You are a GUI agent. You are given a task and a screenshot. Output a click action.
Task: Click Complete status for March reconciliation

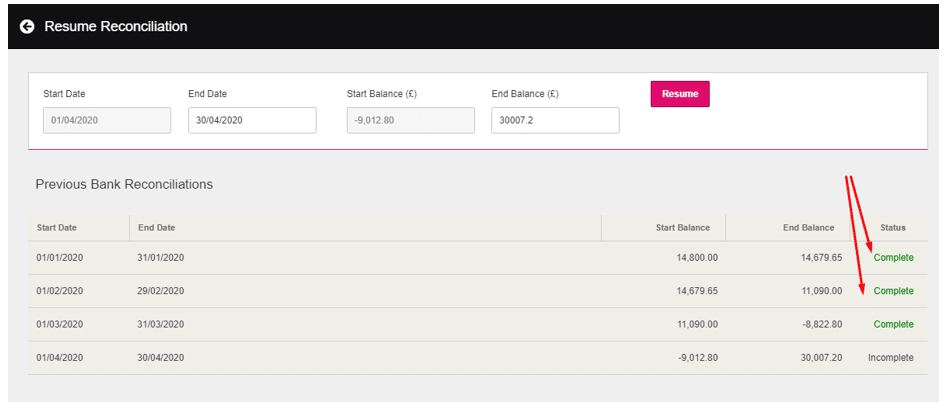893,325
